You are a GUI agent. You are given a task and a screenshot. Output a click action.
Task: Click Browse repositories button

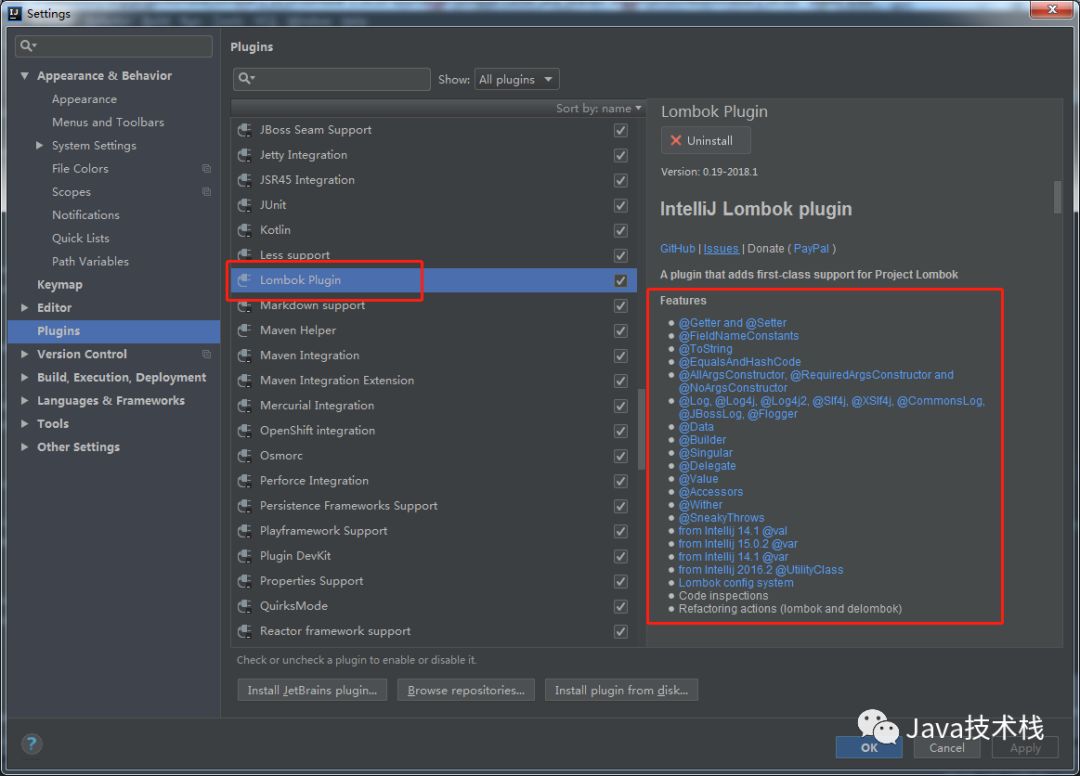(x=466, y=690)
